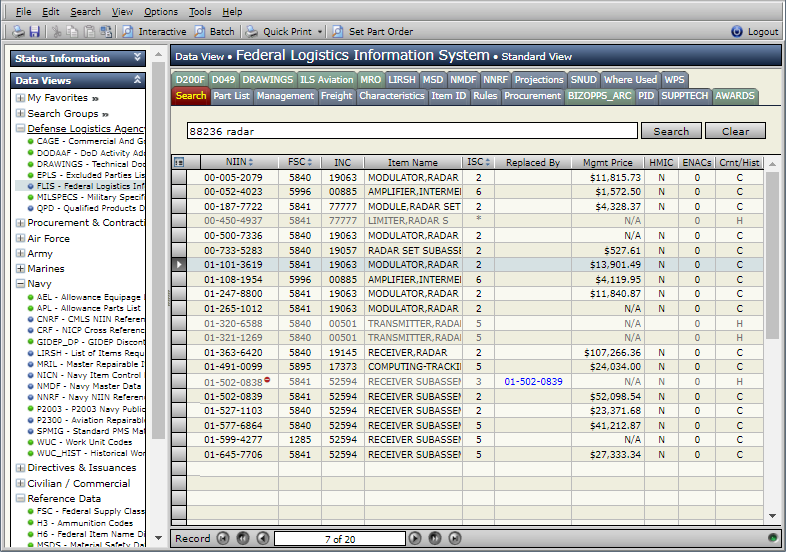Open replaced-by link 01-502-0839
Image resolution: width=786 pixels, height=552 pixels.
tap(533, 382)
